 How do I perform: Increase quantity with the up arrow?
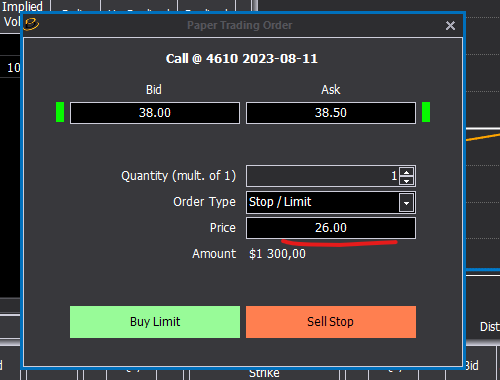(406, 172)
